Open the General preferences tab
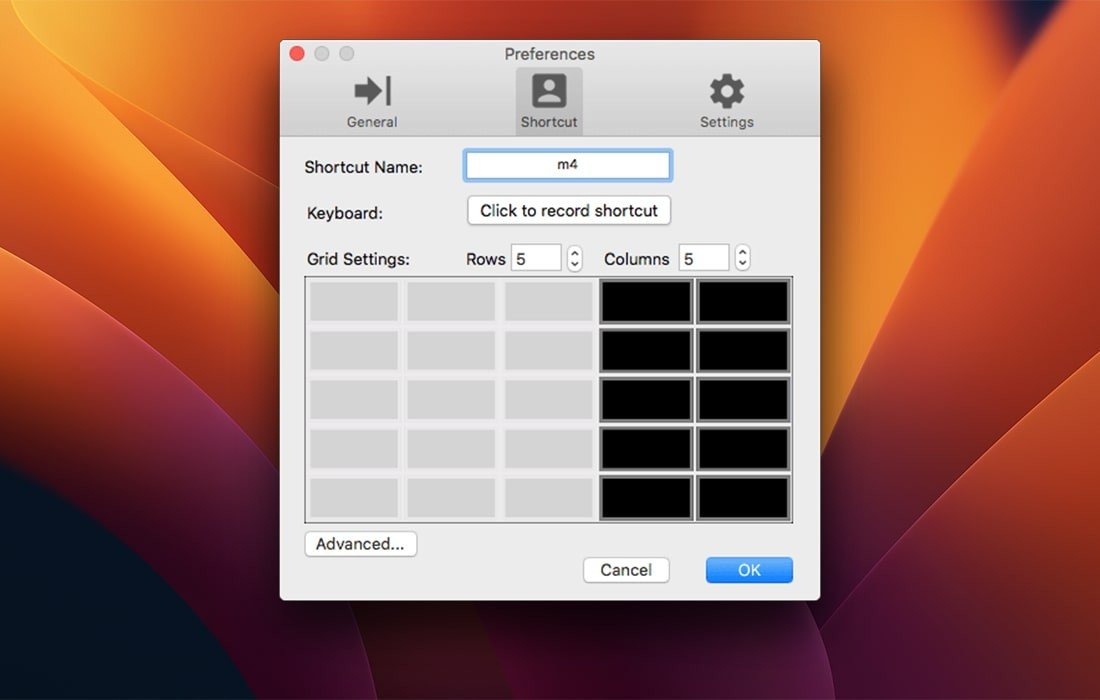The width and height of the screenshot is (1100, 700). [372, 102]
